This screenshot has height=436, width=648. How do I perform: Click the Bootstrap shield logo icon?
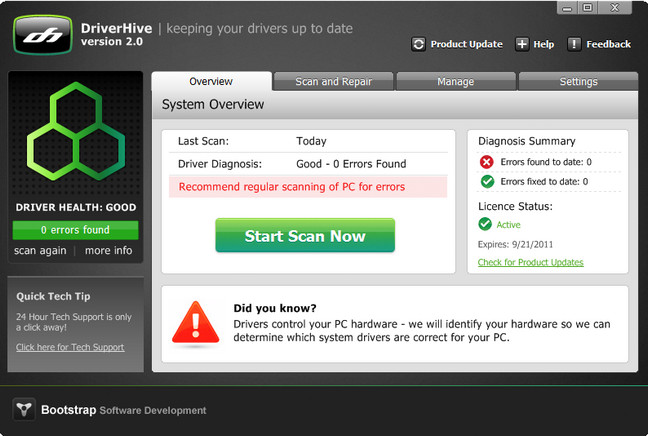coord(25,410)
